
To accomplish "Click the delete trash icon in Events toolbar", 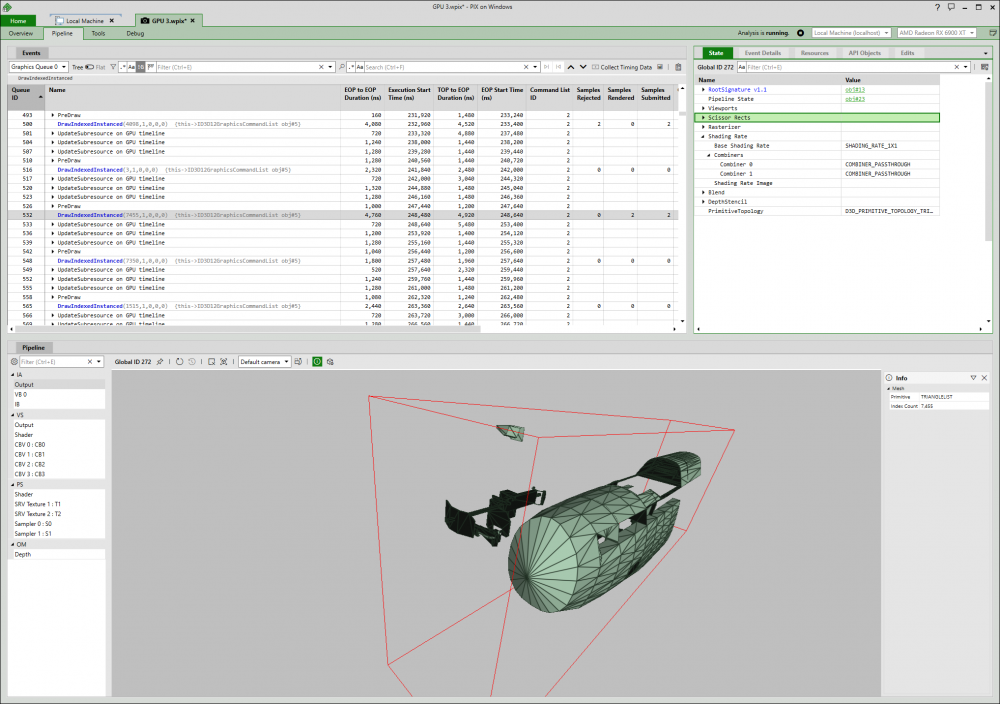I will [x=678, y=67].
